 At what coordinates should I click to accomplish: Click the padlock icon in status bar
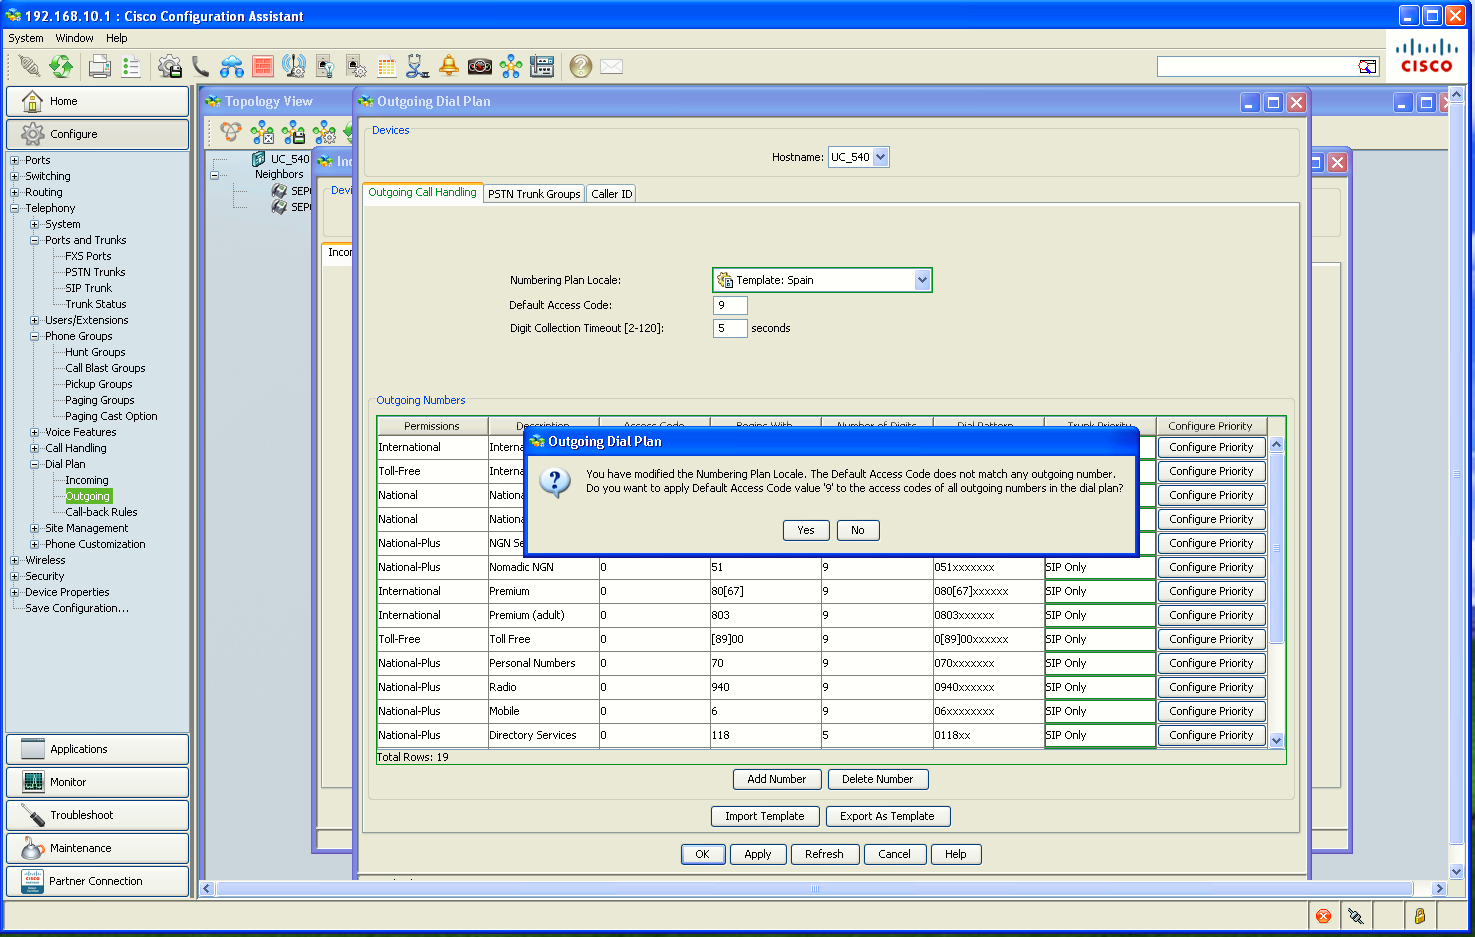tap(1419, 916)
